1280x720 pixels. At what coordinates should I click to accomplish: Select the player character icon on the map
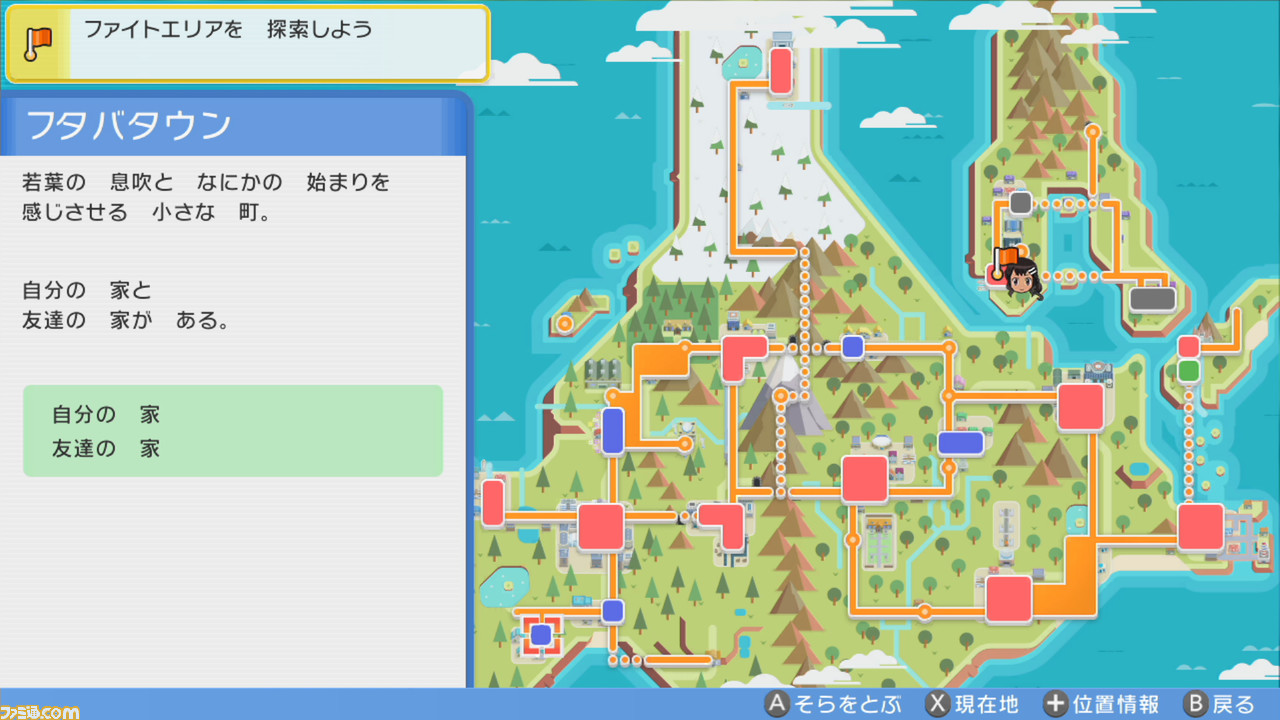pyautogui.click(x=1024, y=282)
